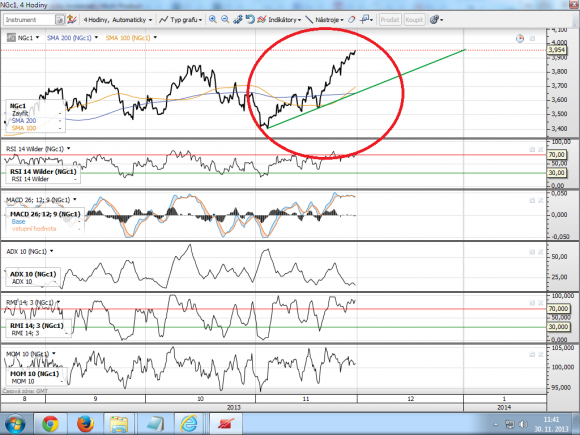Image resolution: width=580 pixels, height=435 pixels.
Task: Click the Prodat button
Action: tap(390, 20)
